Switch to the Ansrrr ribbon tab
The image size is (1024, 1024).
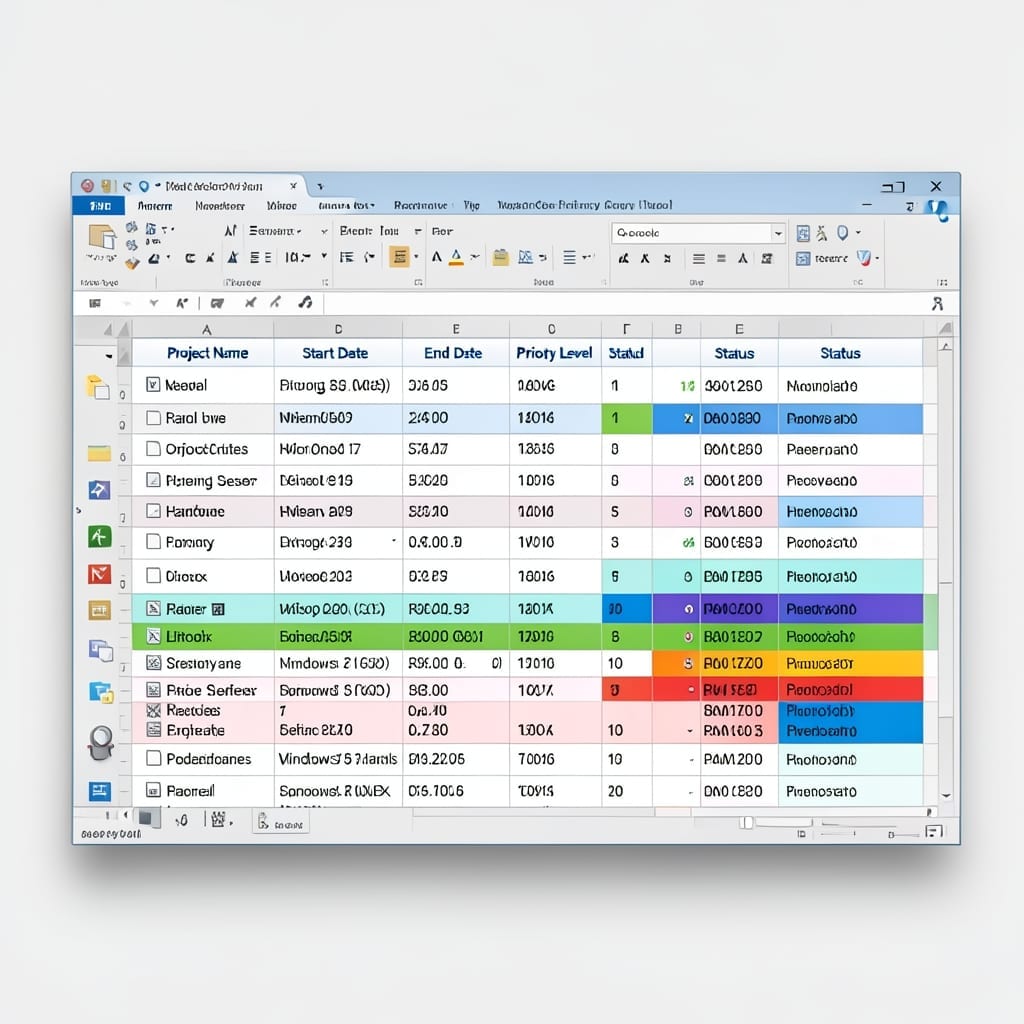(x=155, y=206)
